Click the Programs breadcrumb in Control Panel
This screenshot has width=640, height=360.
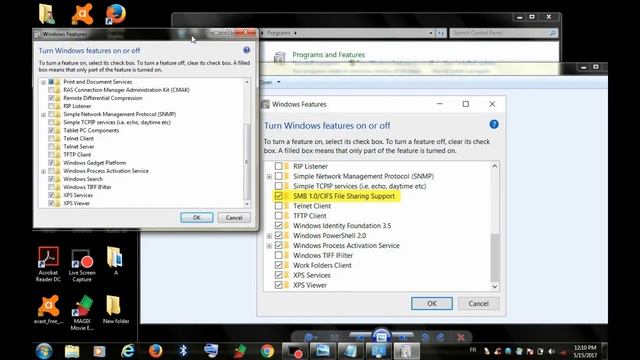coord(278,33)
